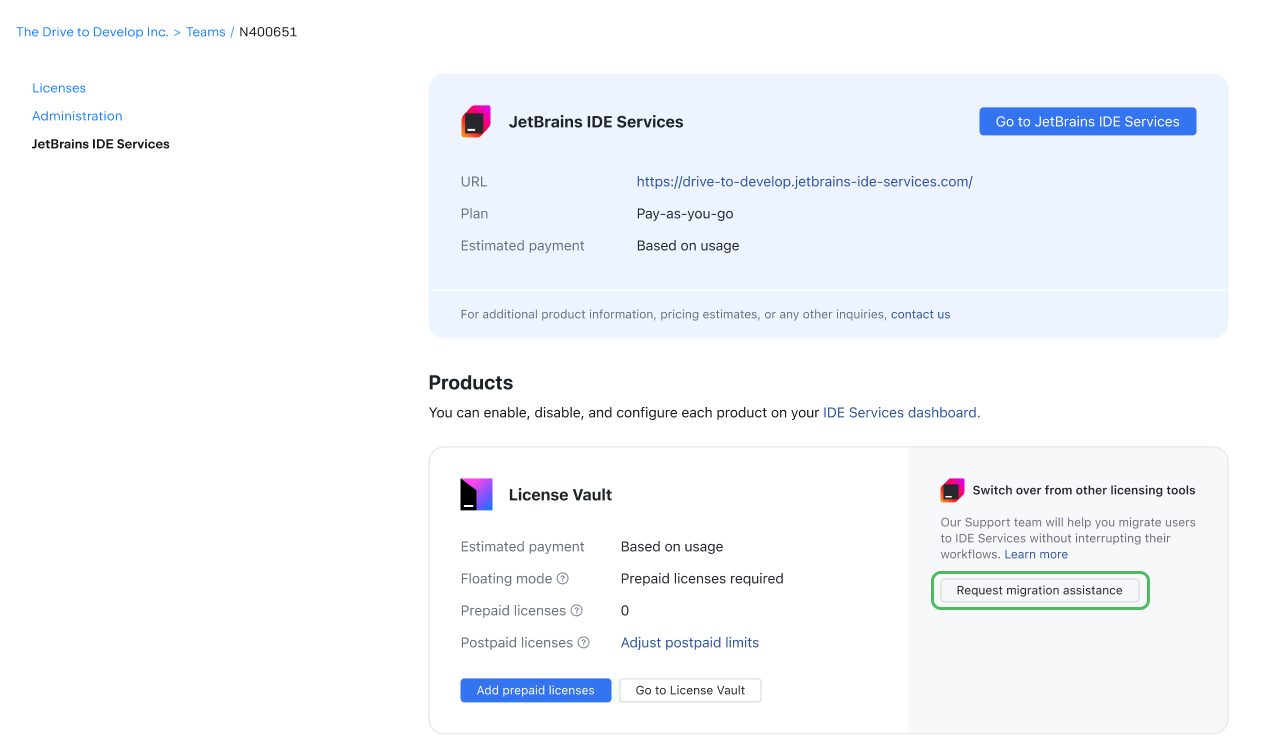Click Adjust postpaid limits link

pyautogui.click(x=689, y=643)
